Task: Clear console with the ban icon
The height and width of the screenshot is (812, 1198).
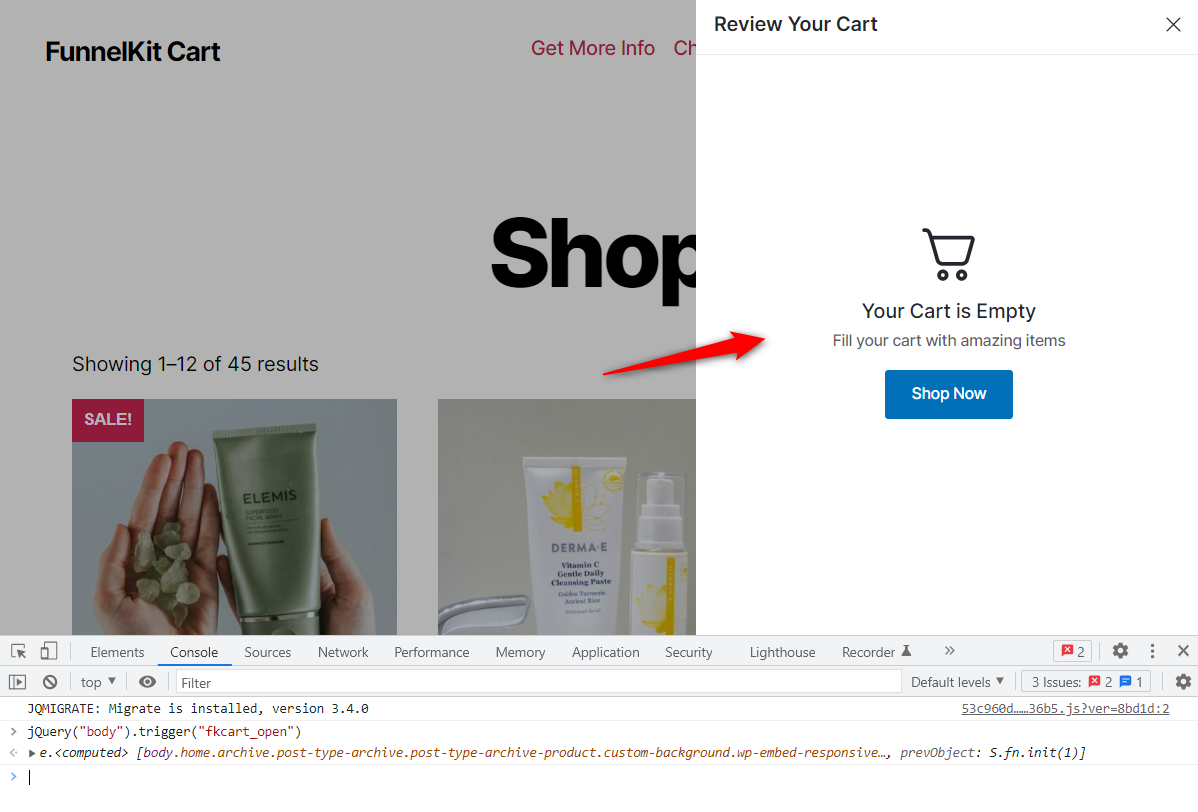Action: tap(50, 681)
